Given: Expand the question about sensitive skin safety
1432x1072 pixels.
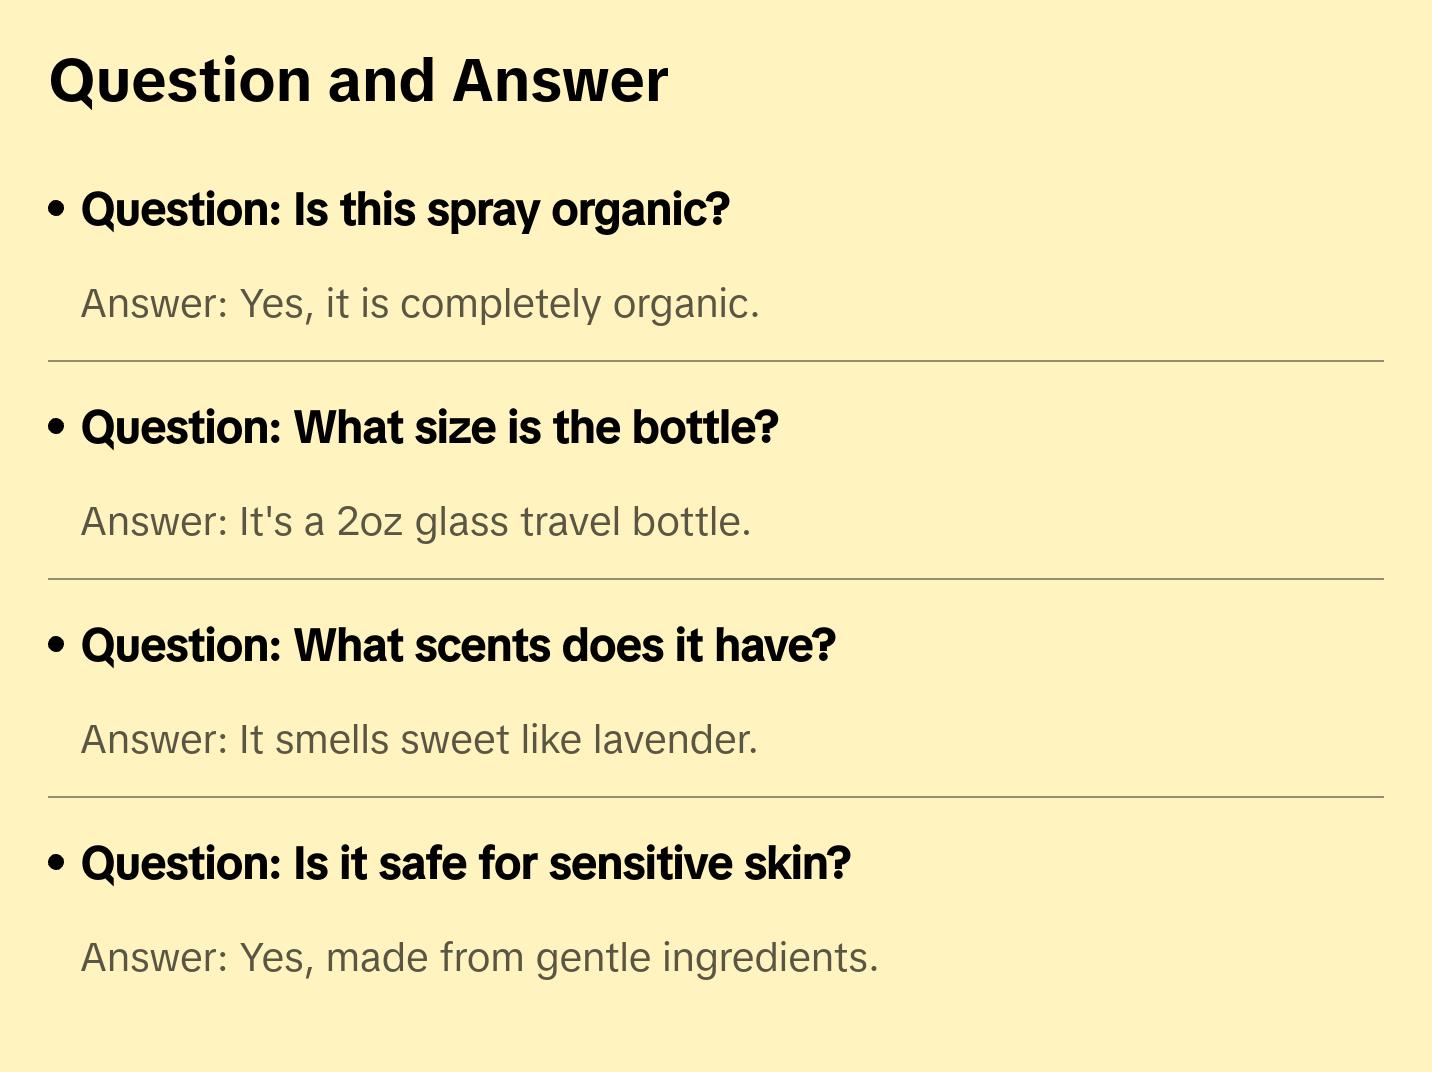Looking at the screenshot, I should coord(465,864).
